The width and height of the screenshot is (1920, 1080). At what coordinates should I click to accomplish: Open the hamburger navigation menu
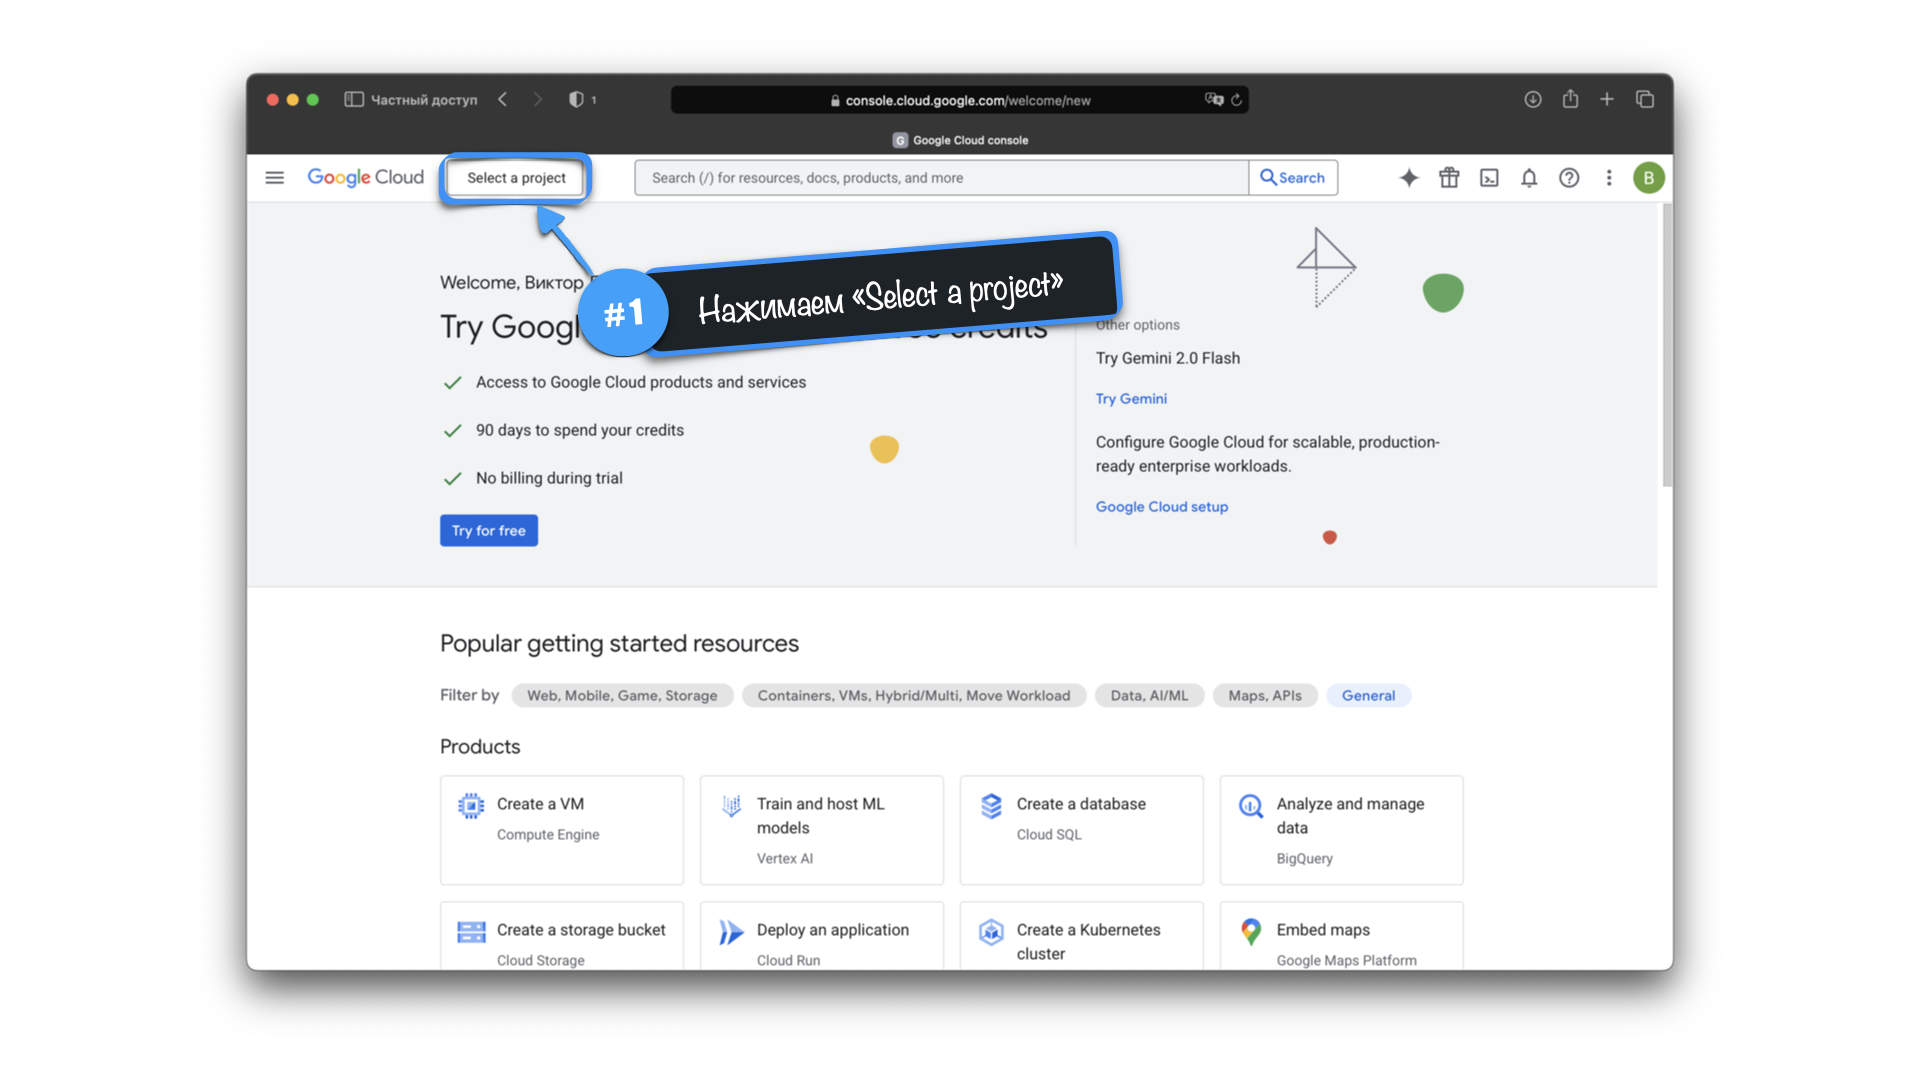click(x=274, y=178)
